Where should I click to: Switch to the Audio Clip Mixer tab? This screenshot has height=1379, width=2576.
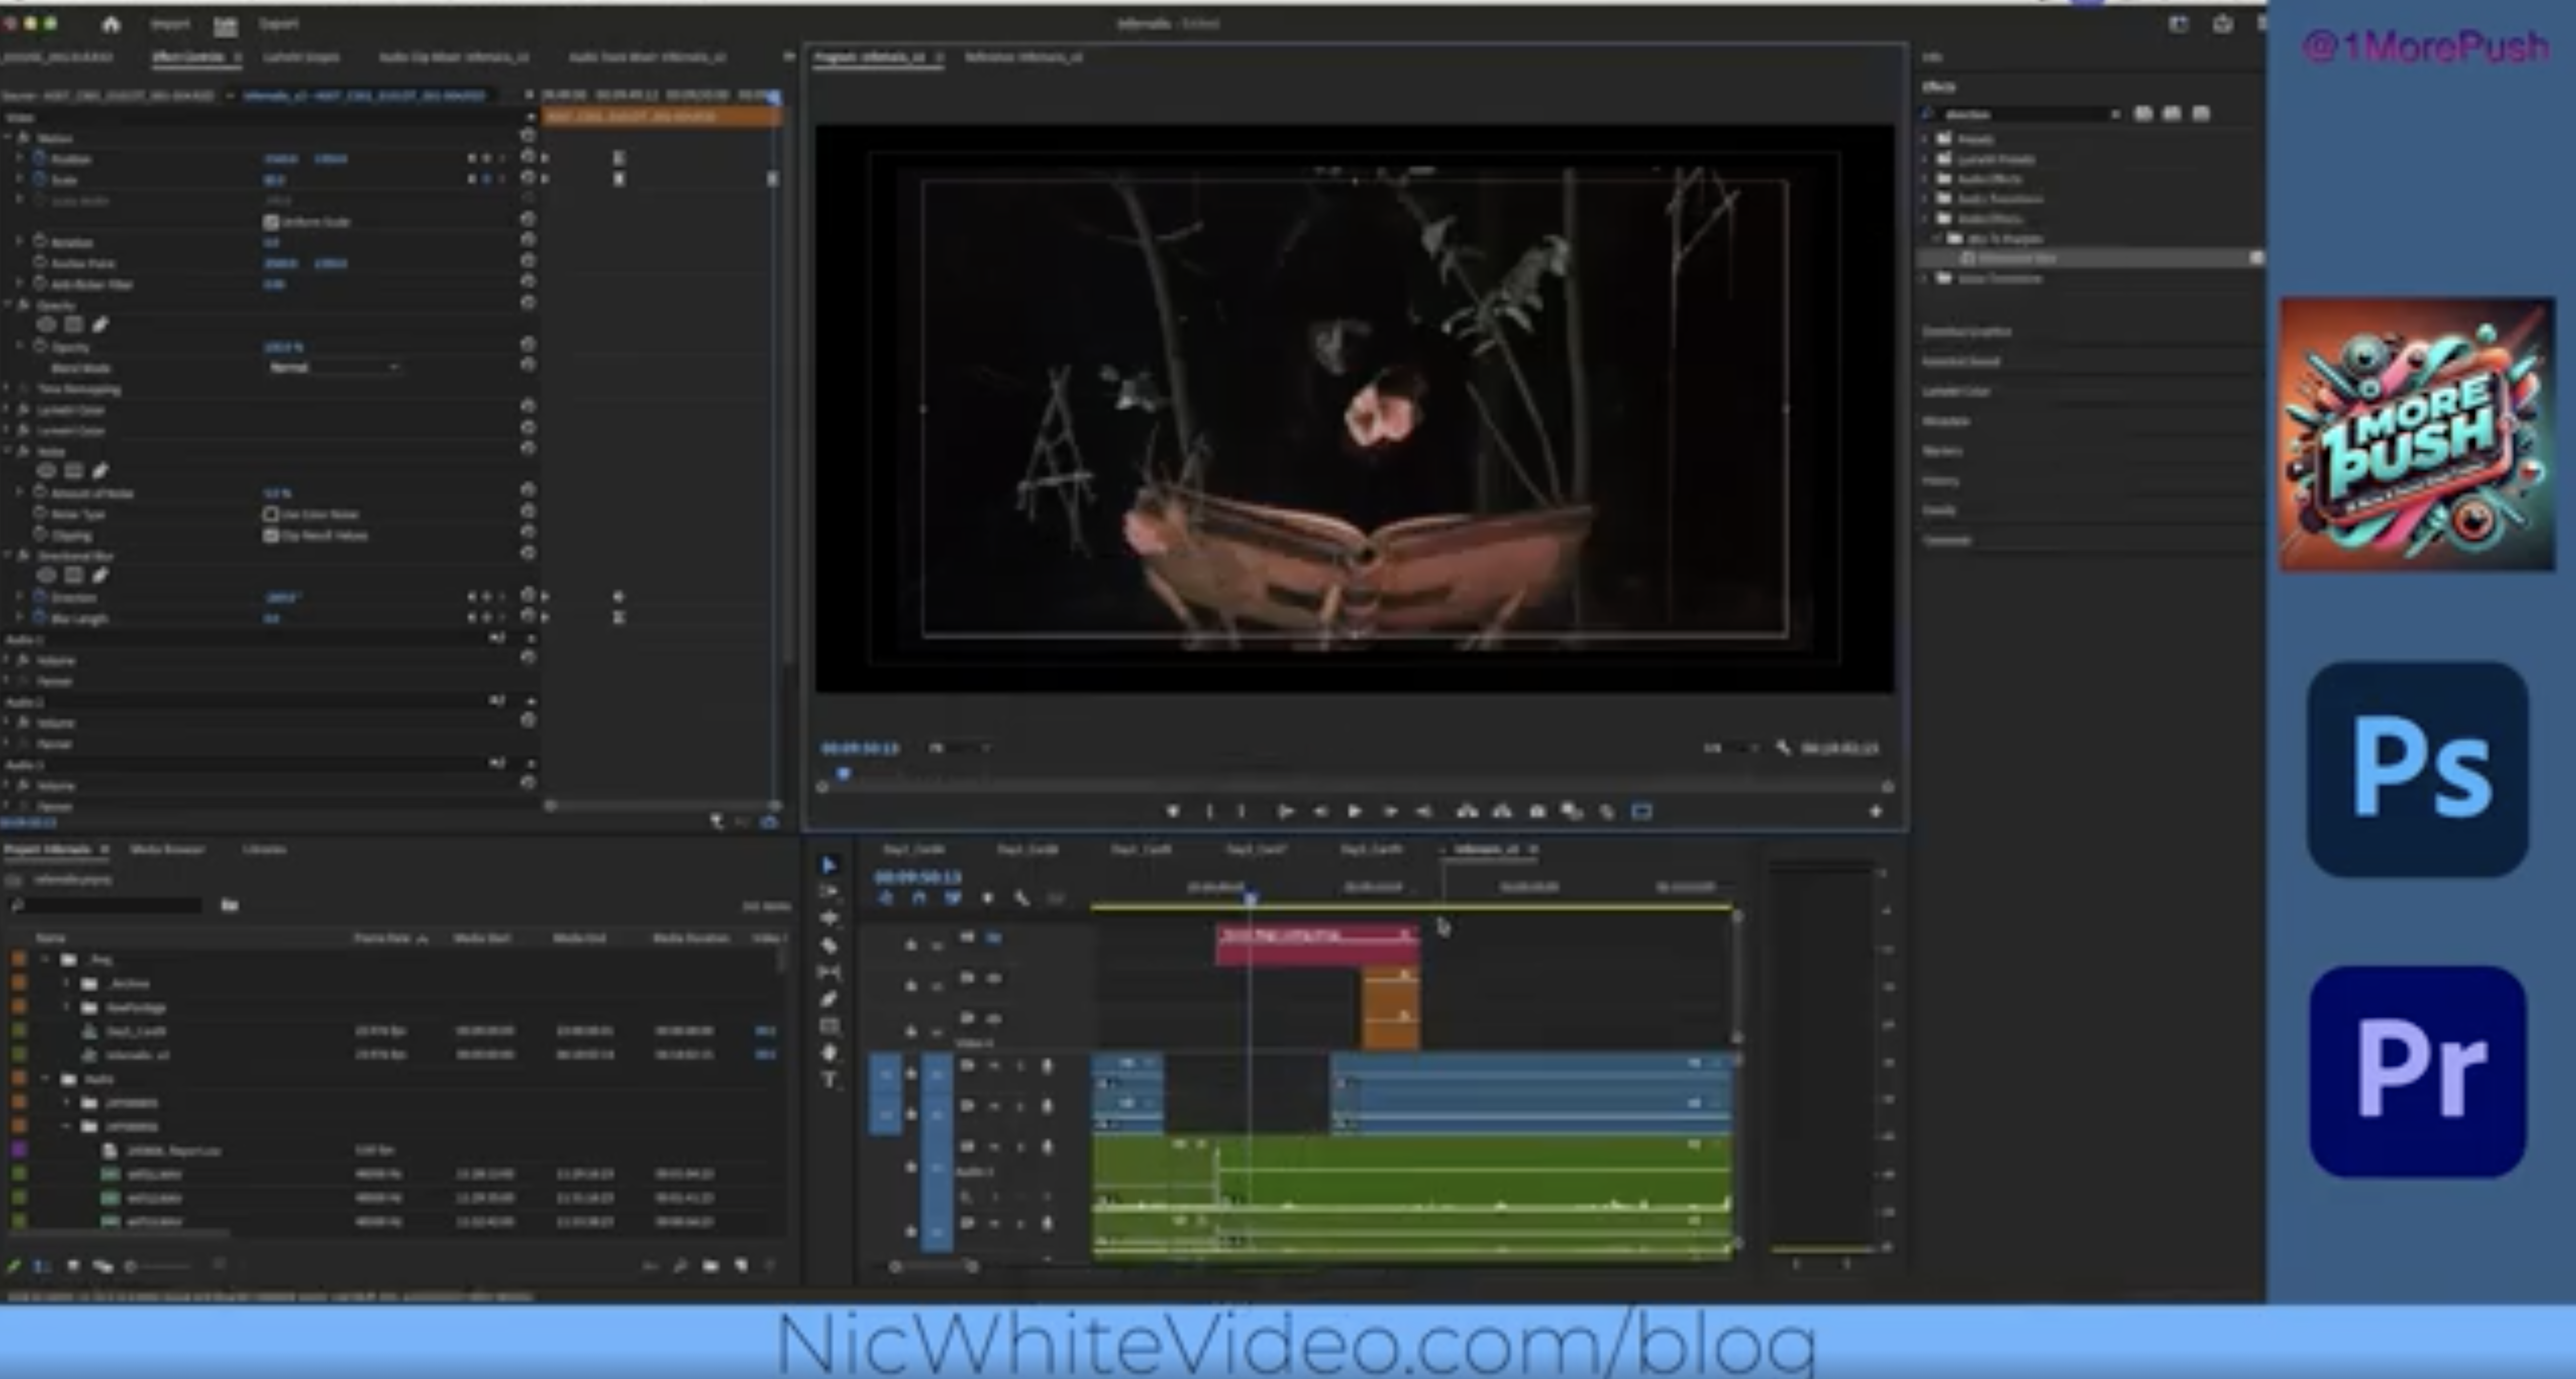coord(453,57)
